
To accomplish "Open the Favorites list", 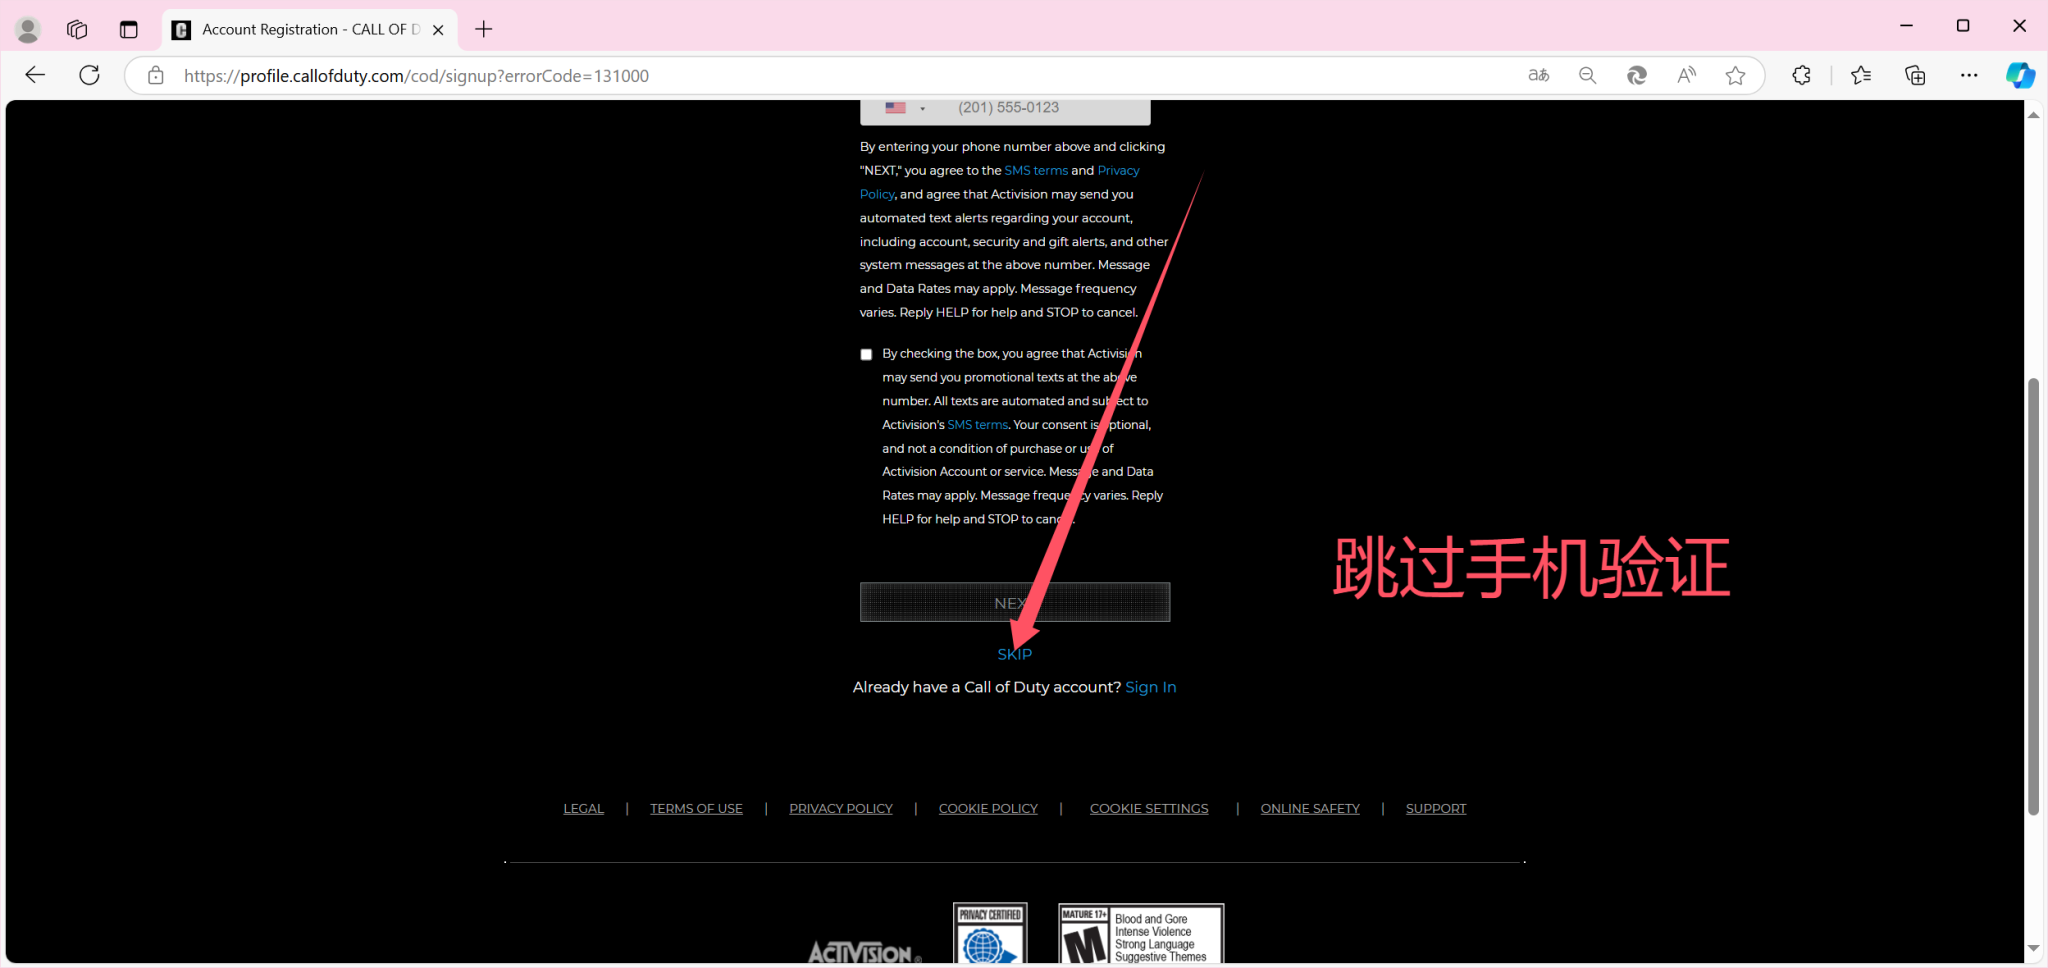I will tap(1861, 75).
